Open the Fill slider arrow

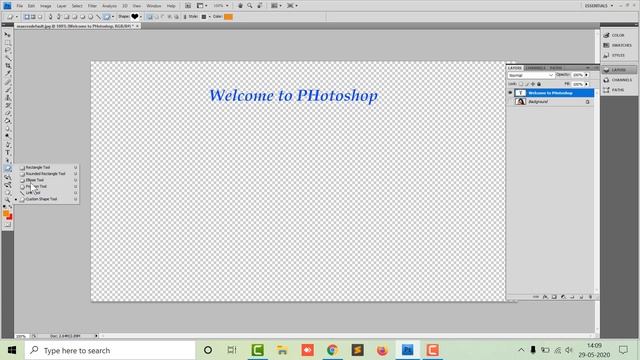point(587,84)
